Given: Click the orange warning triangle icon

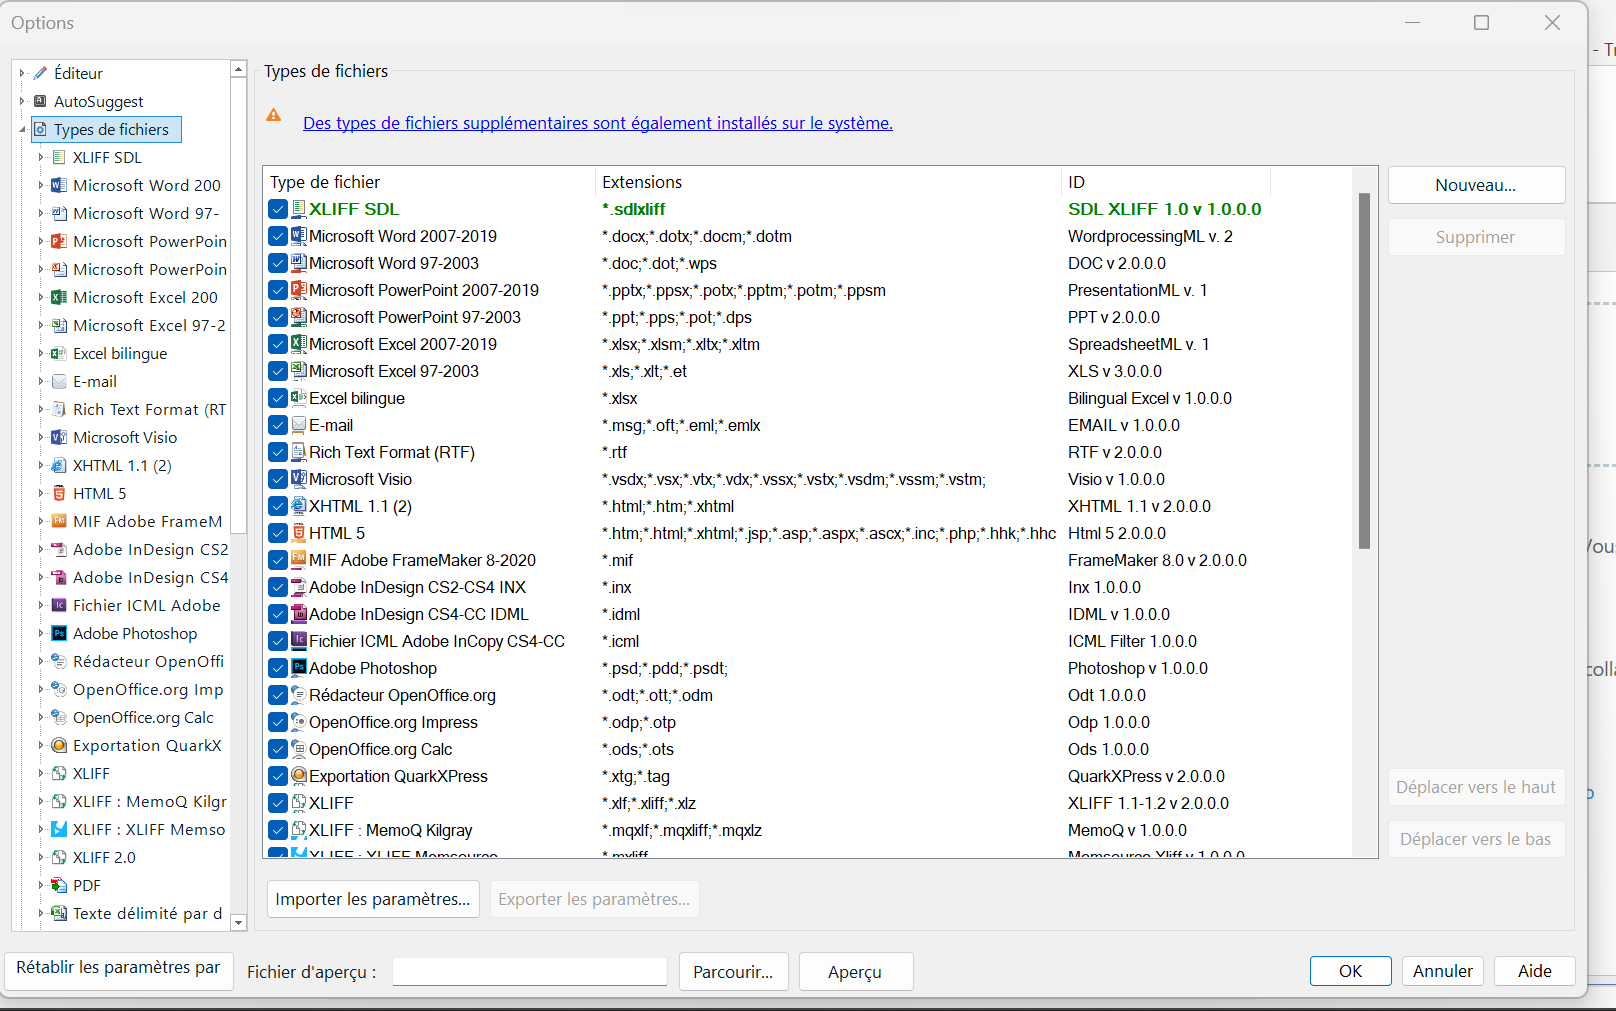Looking at the screenshot, I should click(274, 116).
